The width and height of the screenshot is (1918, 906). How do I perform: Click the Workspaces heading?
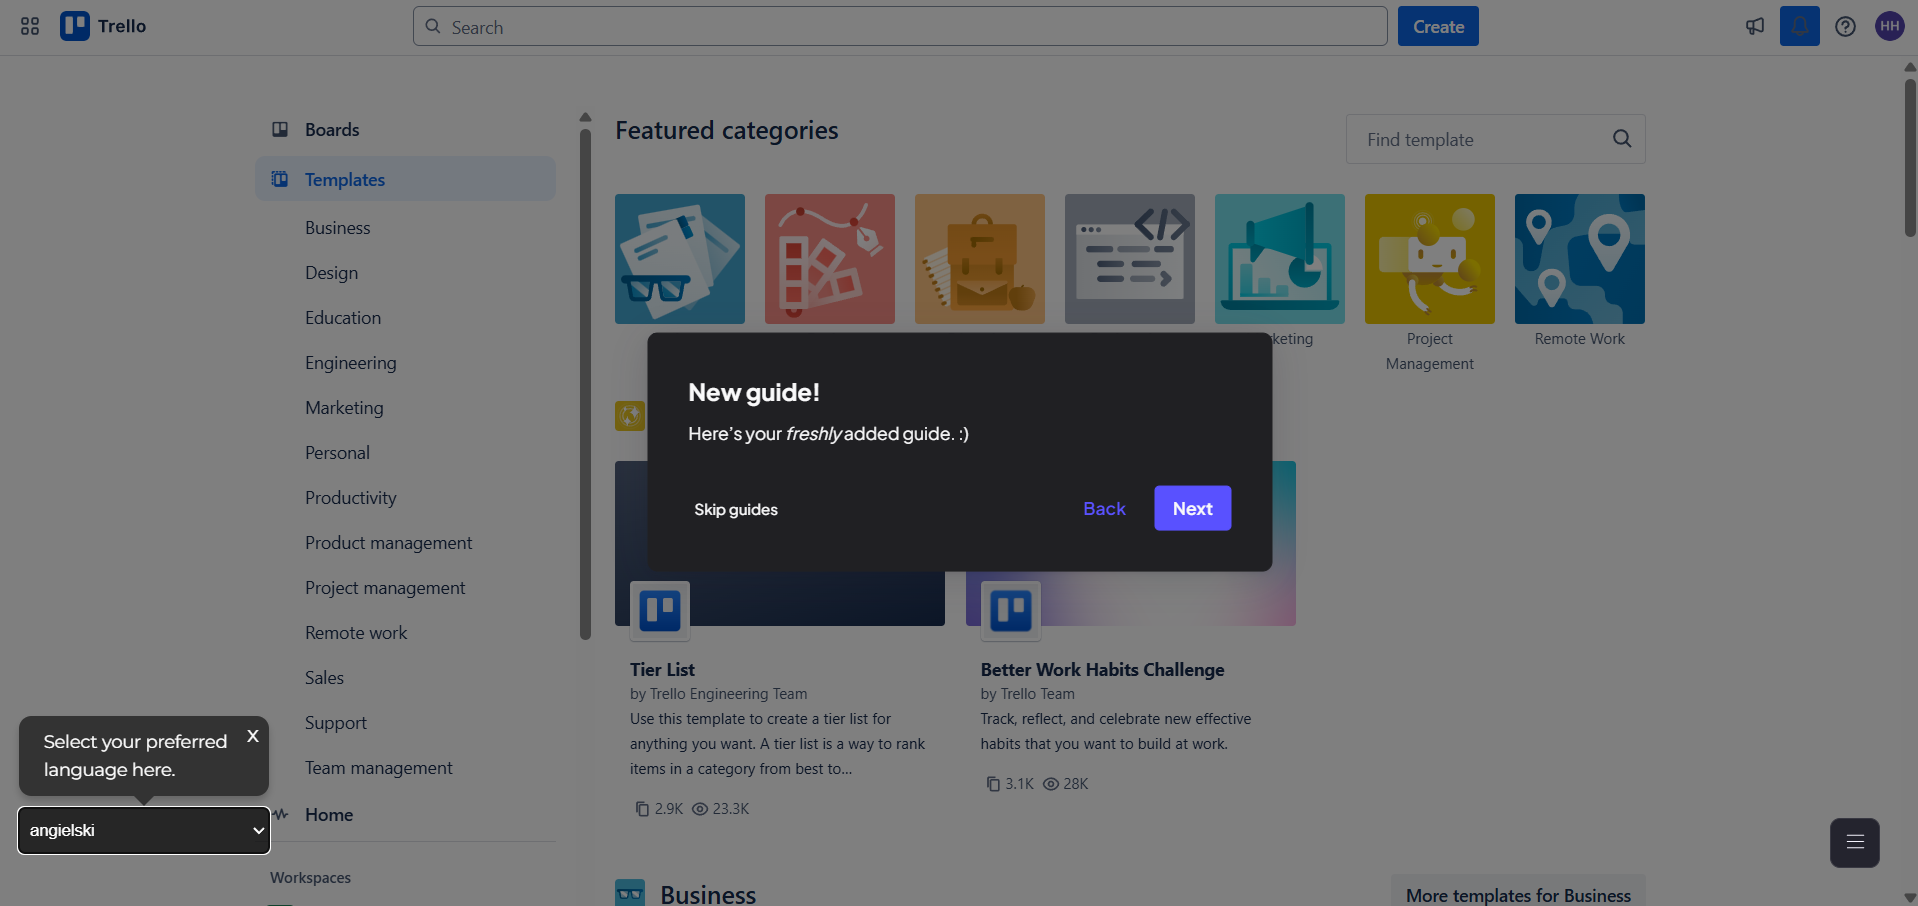coord(310,877)
